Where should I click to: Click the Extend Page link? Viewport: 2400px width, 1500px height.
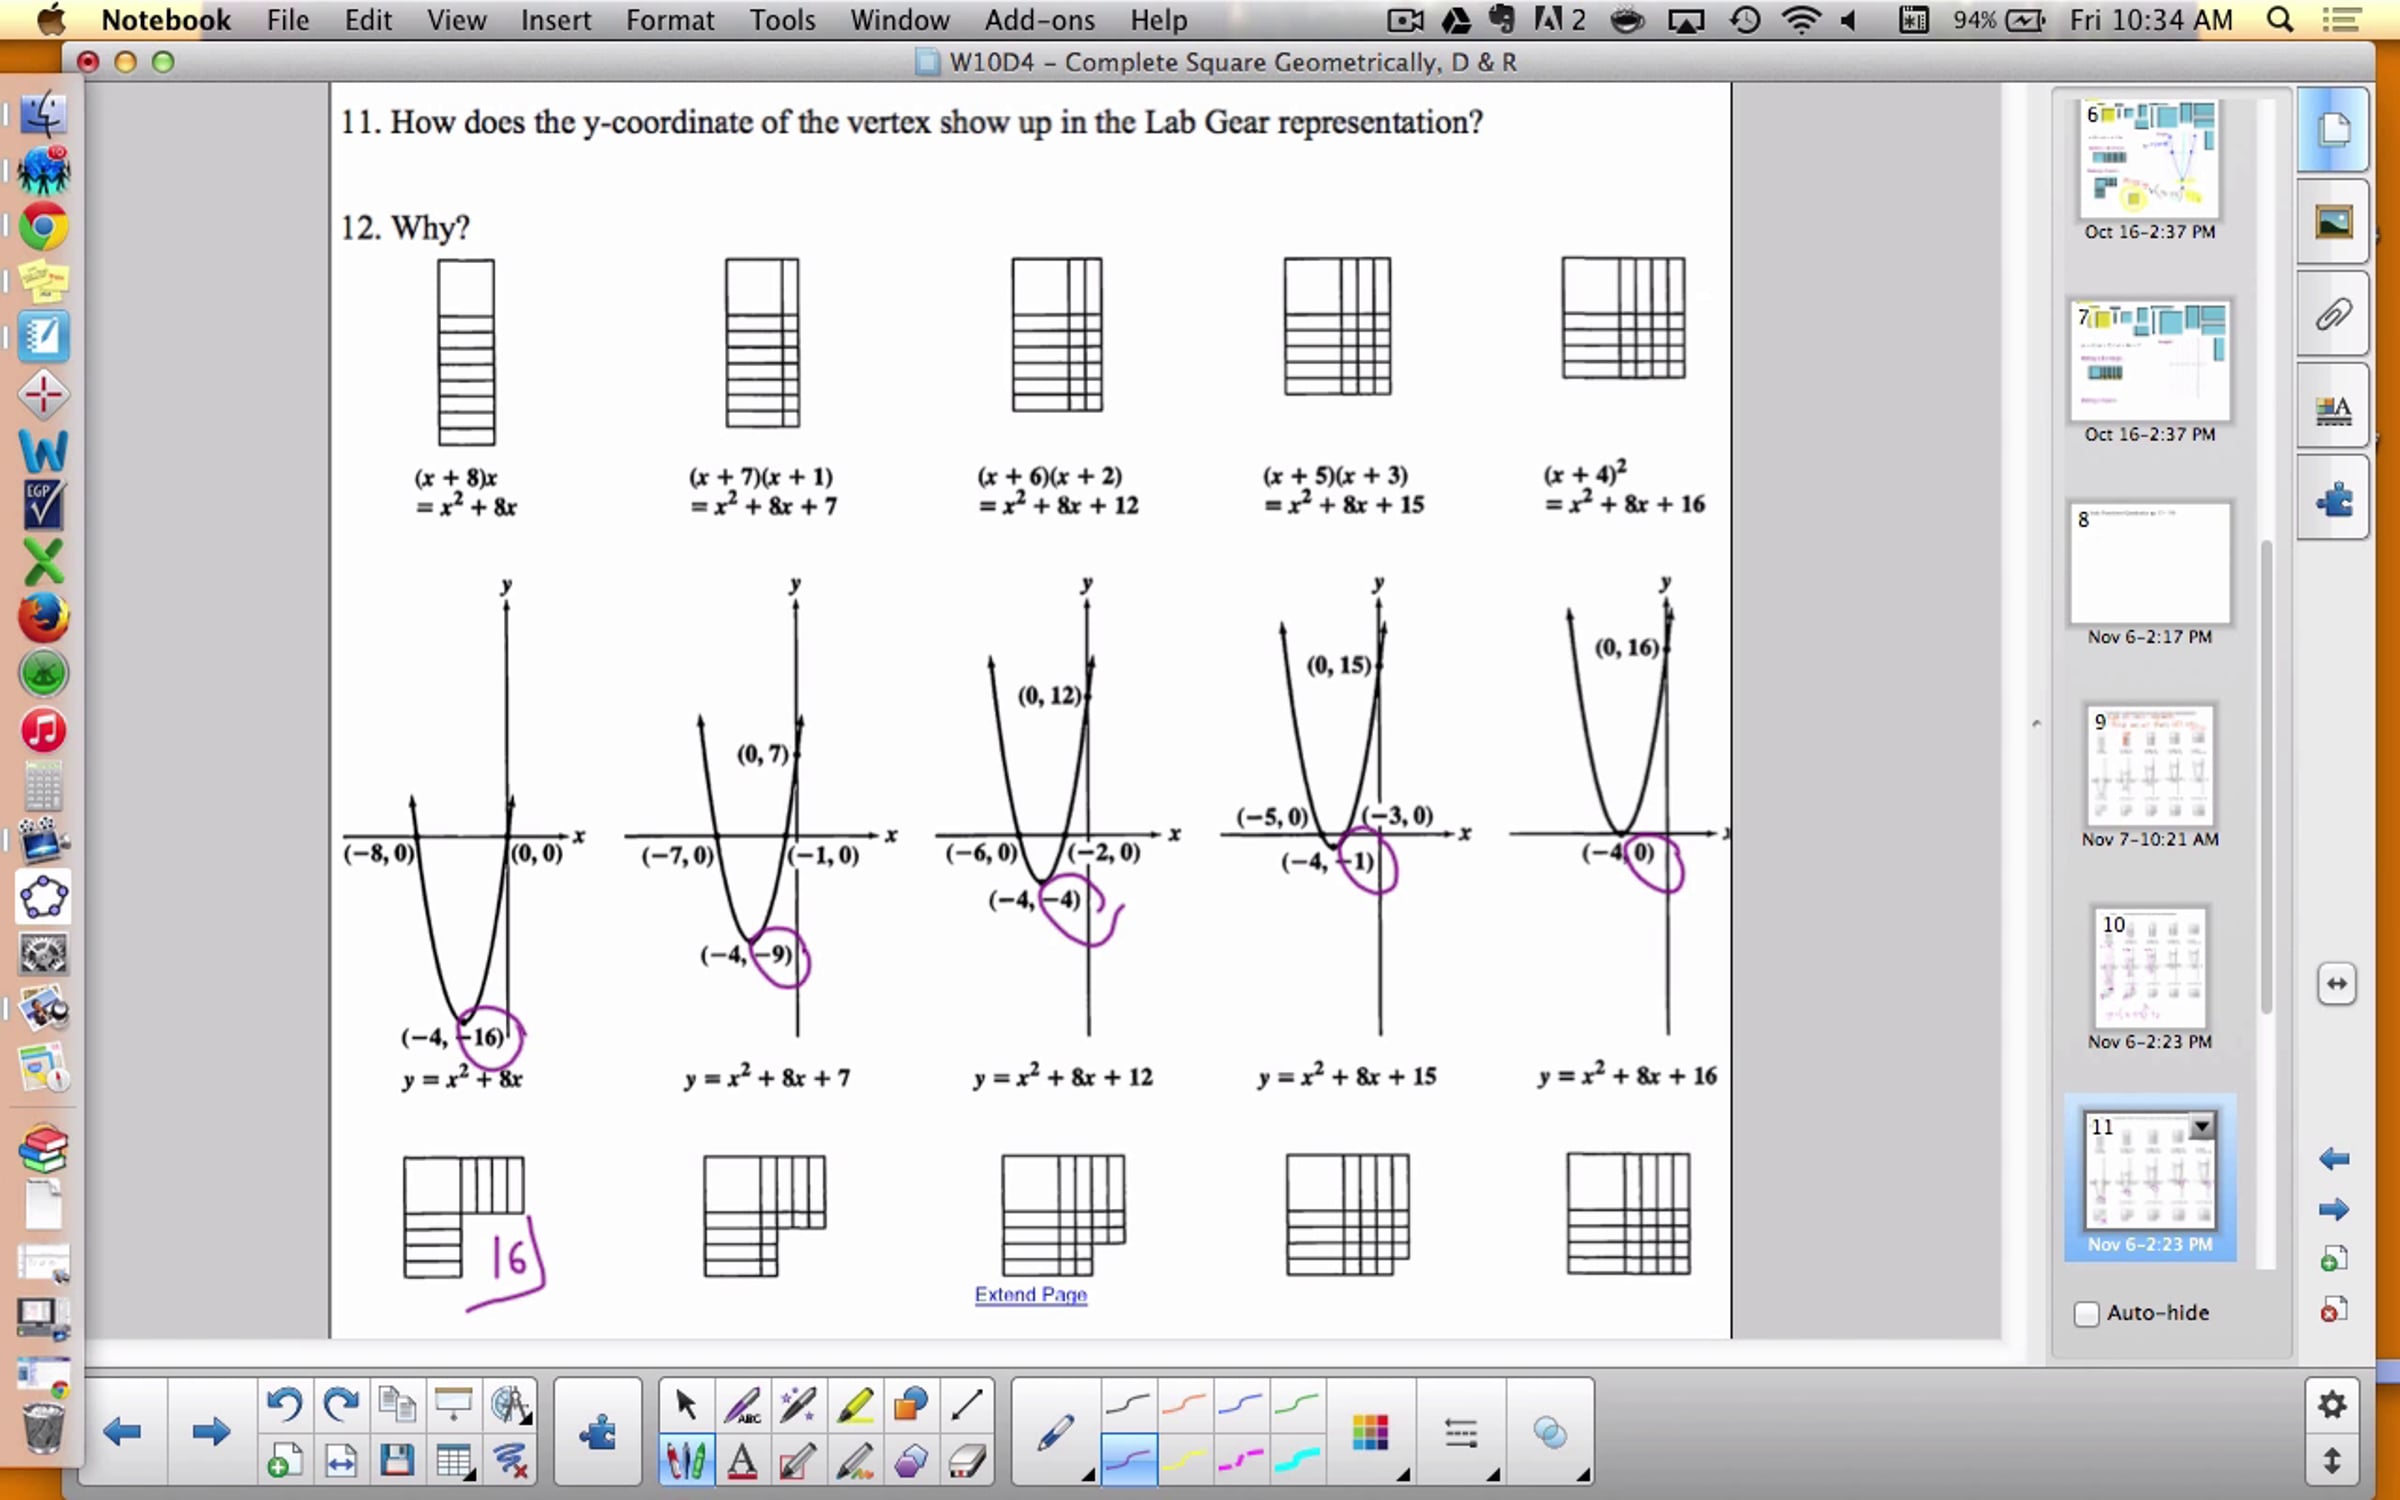click(x=1030, y=1294)
